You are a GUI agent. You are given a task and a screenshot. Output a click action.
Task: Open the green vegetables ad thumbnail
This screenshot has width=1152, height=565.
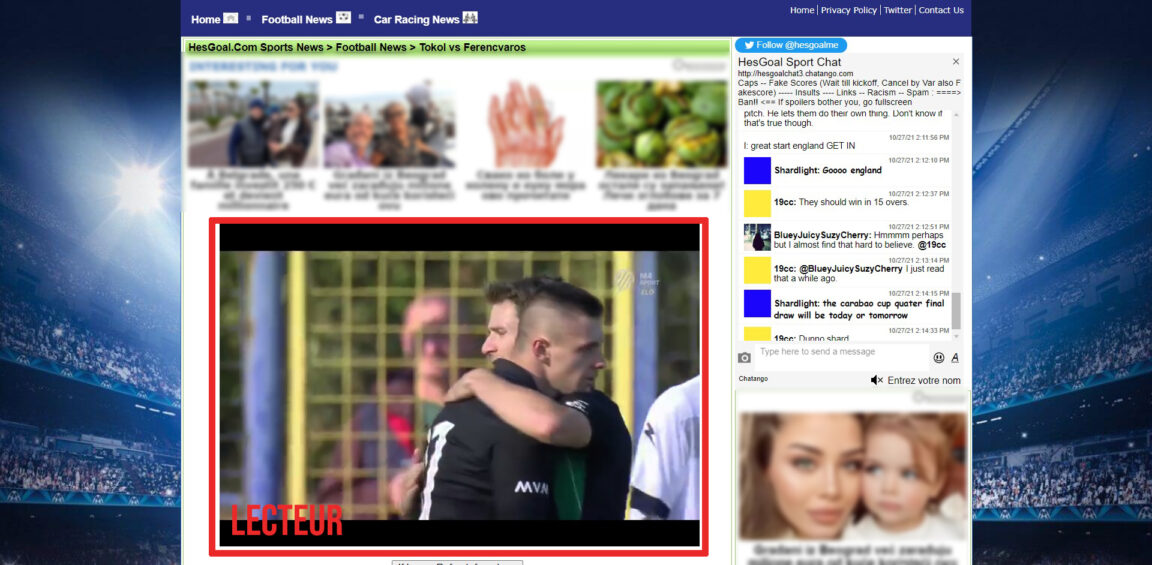[661, 124]
